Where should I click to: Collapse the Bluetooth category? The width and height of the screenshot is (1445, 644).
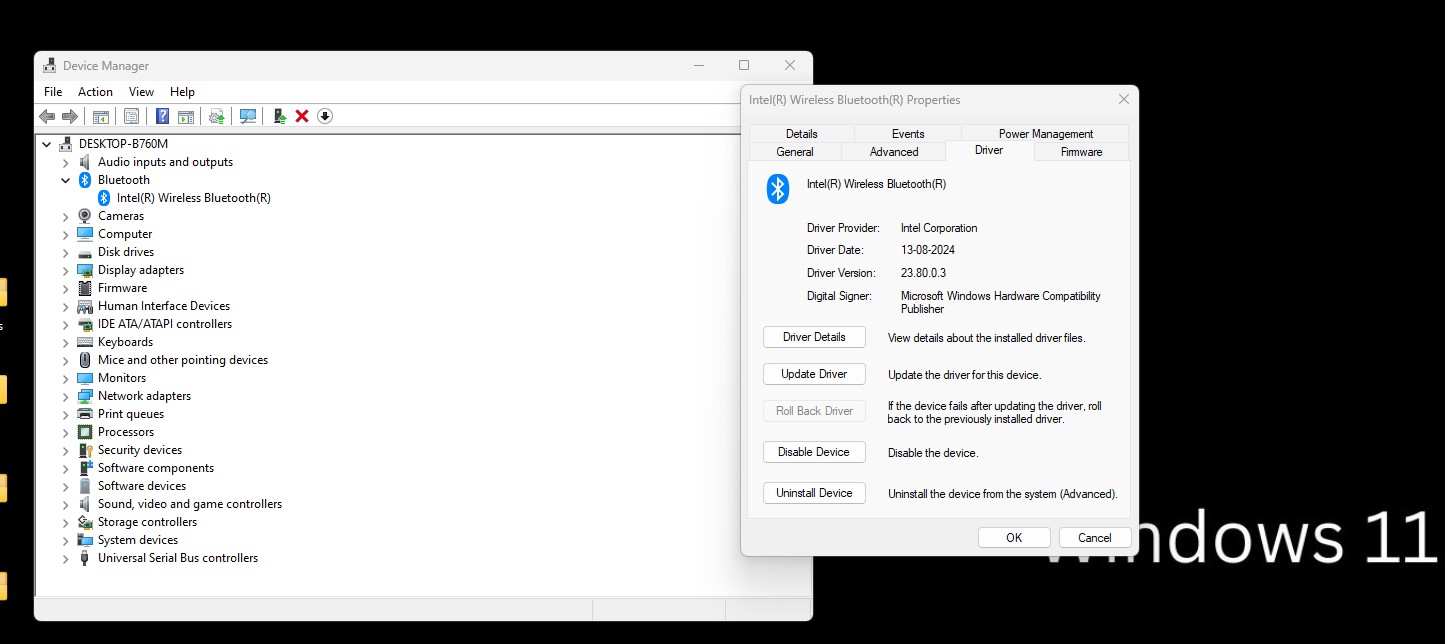[x=66, y=180]
